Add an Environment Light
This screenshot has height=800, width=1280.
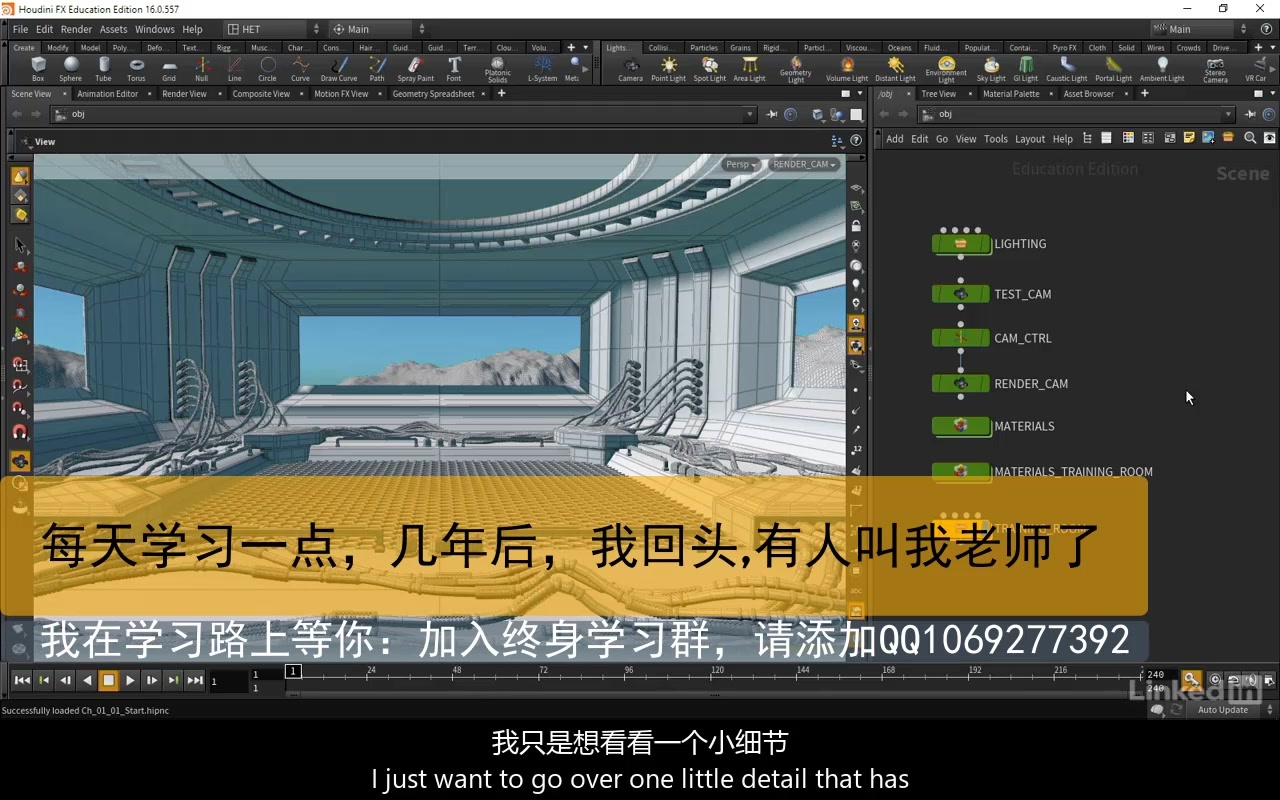click(946, 70)
